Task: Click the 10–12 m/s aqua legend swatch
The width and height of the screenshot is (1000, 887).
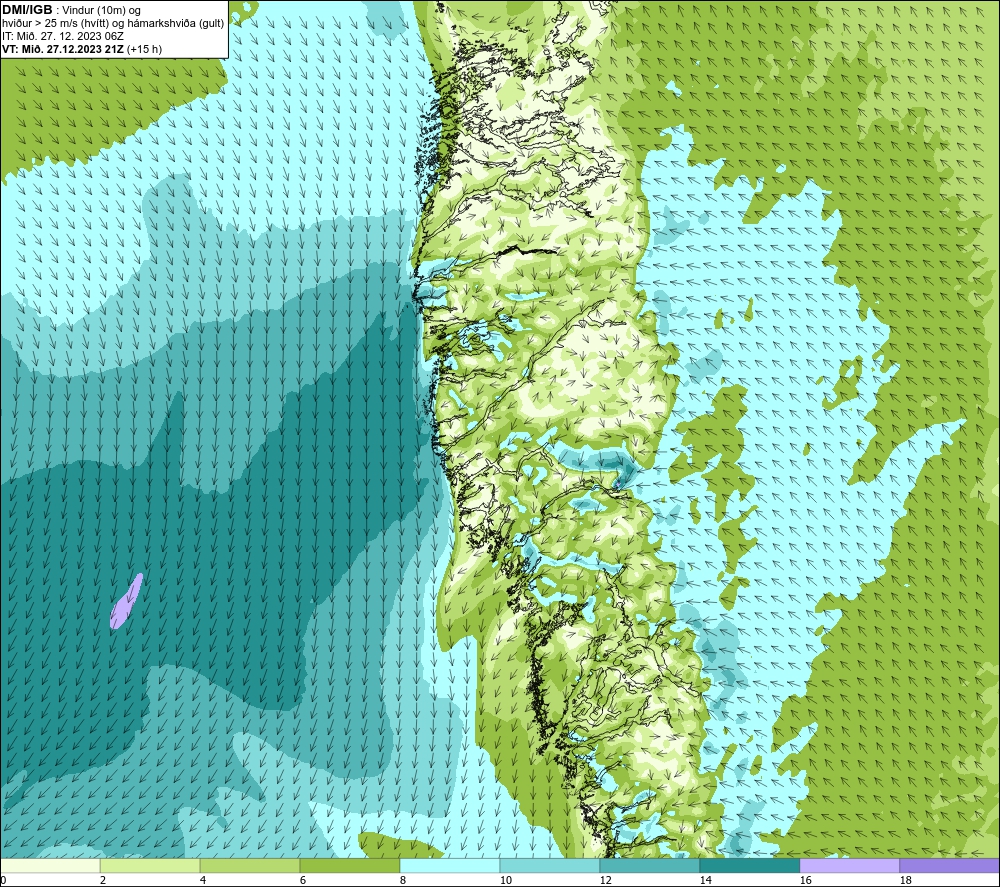Action: (550, 865)
